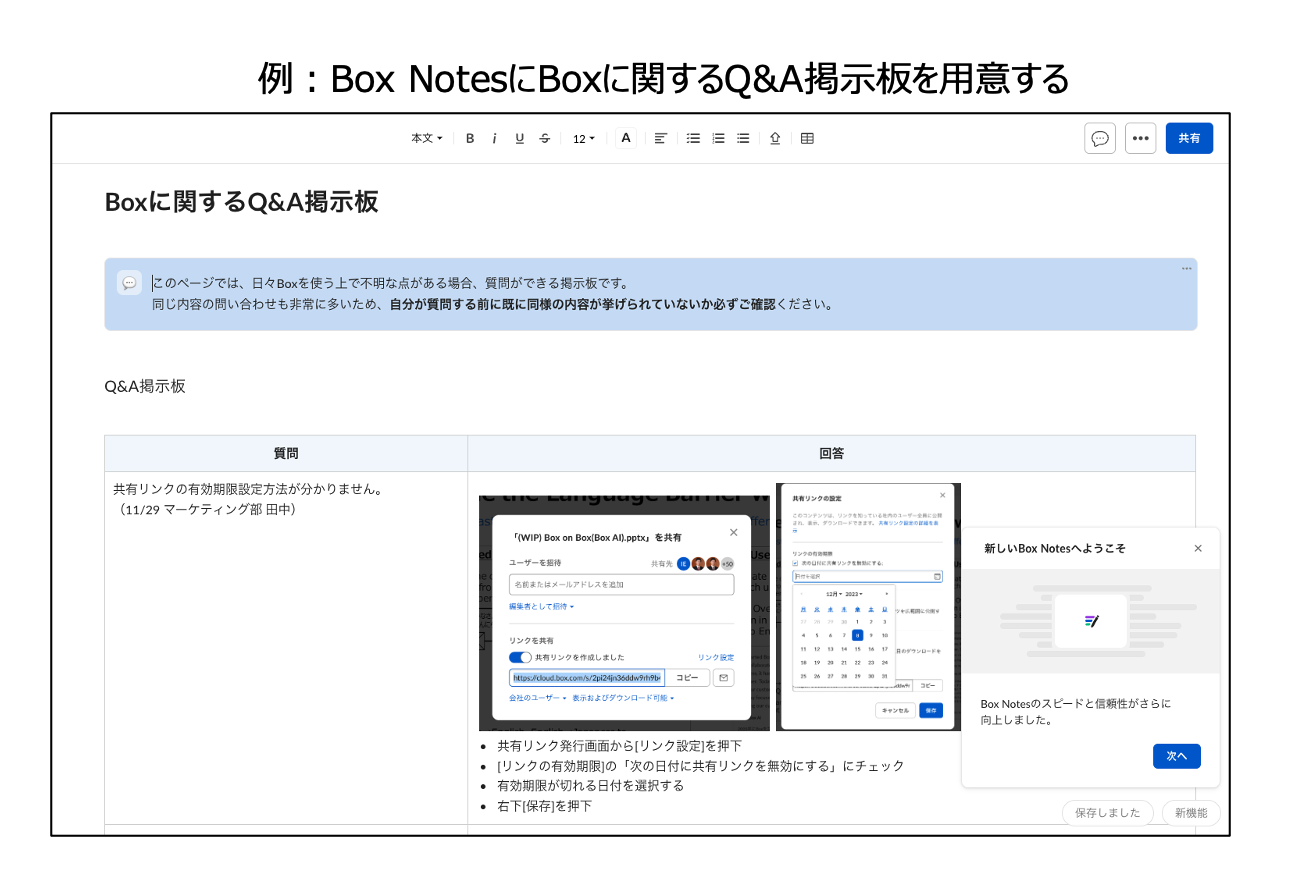The height and width of the screenshot is (871, 1292).
Task: Open the three-dot more options menu
Action: click(x=1140, y=139)
